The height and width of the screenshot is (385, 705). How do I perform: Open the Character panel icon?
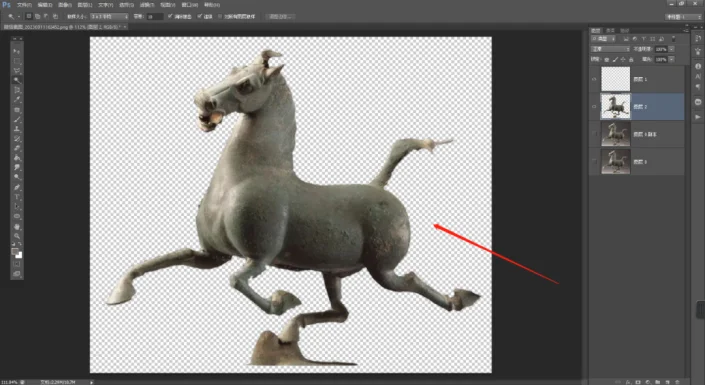[x=698, y=76]
